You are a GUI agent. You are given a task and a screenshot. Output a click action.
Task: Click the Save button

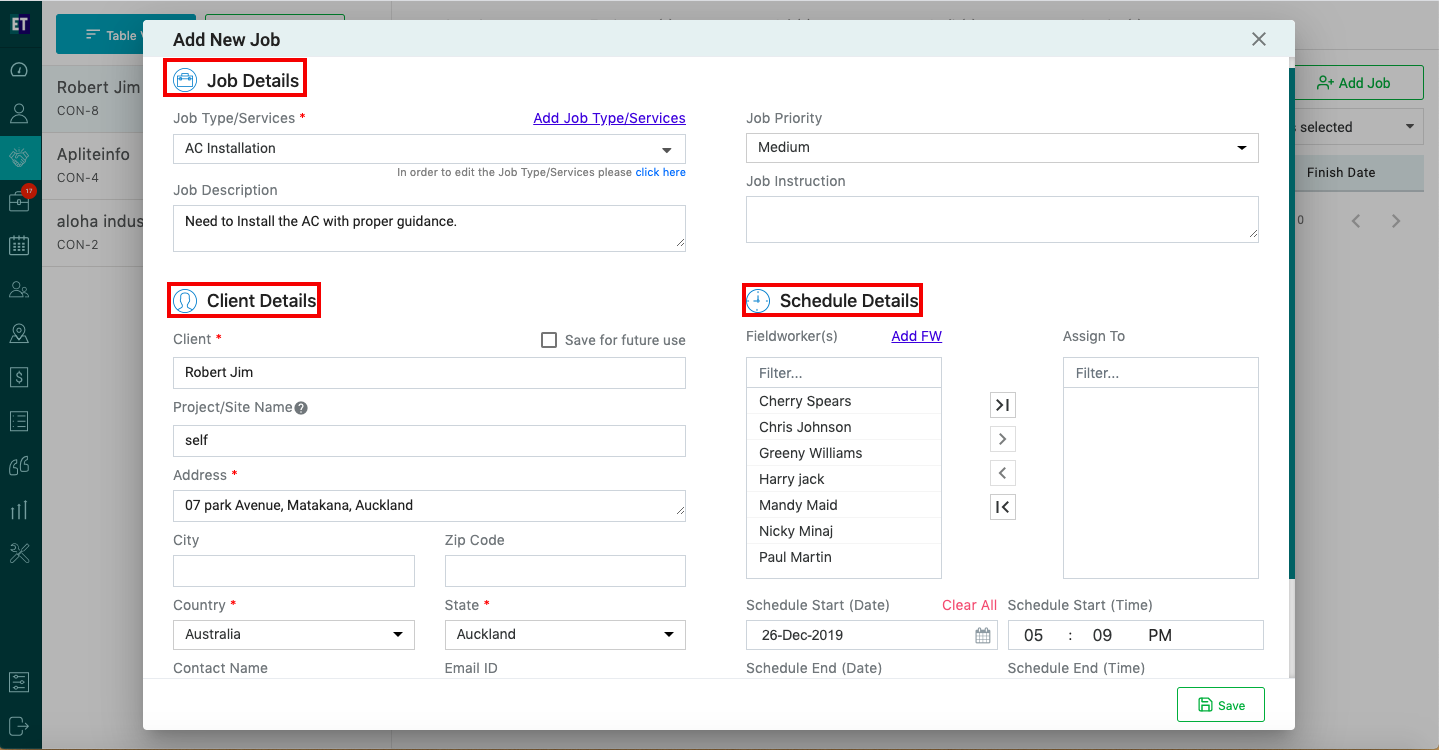pyautogui.click(x=1221, y=705)
